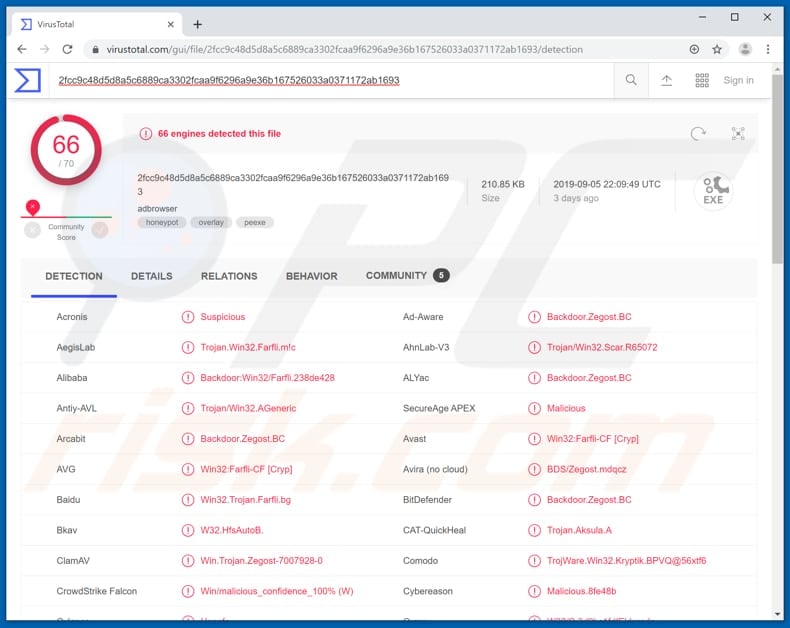Viewport: 790px width, 628px height.
Task: Click the similarity graph icon
Action: pos(738,134)
